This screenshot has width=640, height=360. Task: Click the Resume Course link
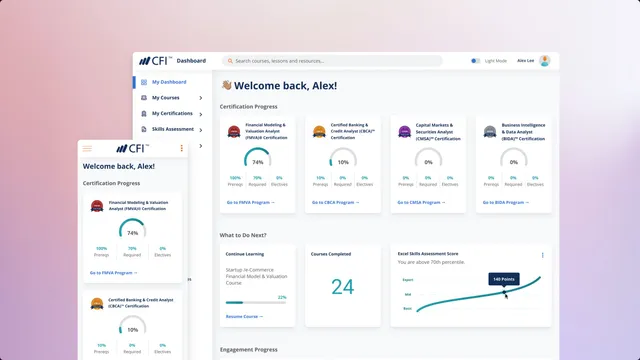tap(244, 316)
